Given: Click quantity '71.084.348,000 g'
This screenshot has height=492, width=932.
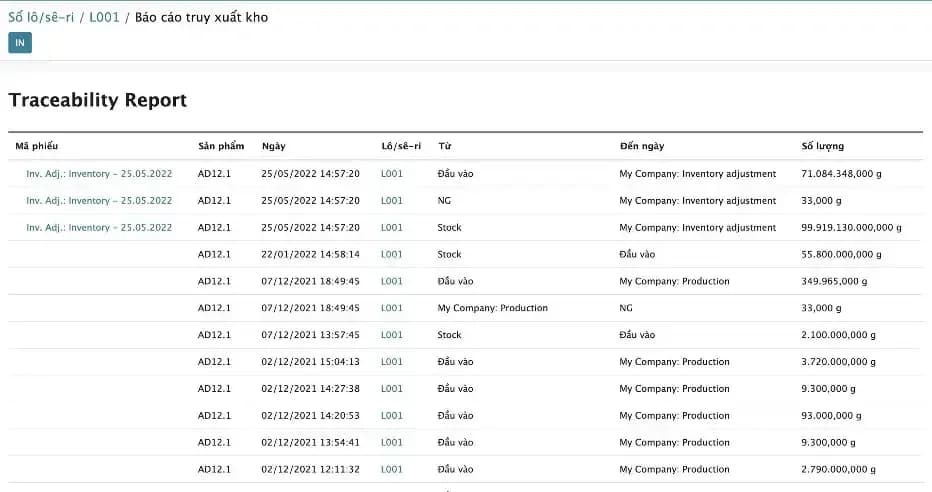Looking at the screenshot, I should pos(841,174).
